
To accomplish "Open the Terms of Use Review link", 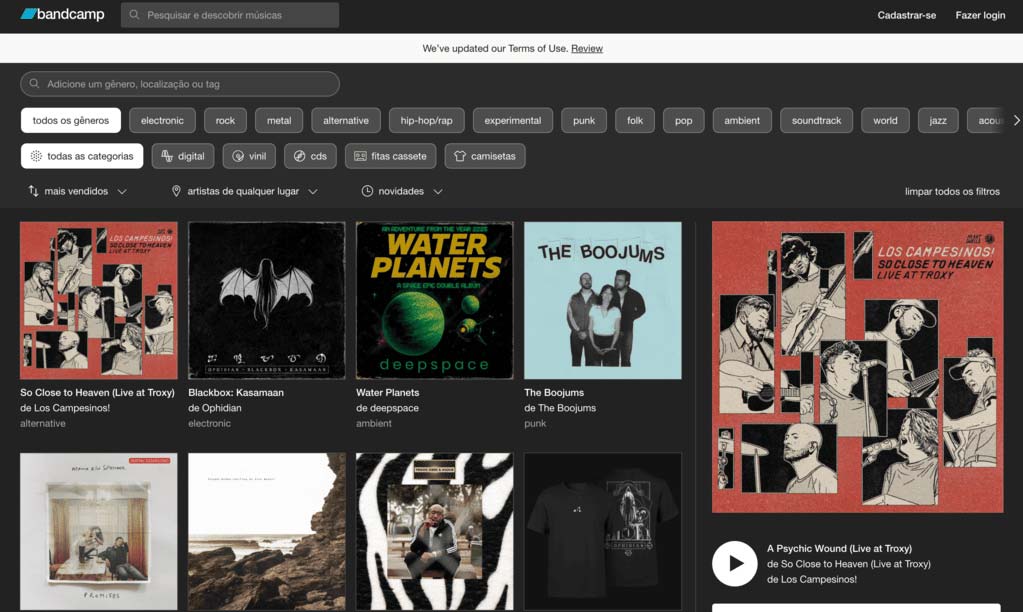I will [x=587, y=48].
